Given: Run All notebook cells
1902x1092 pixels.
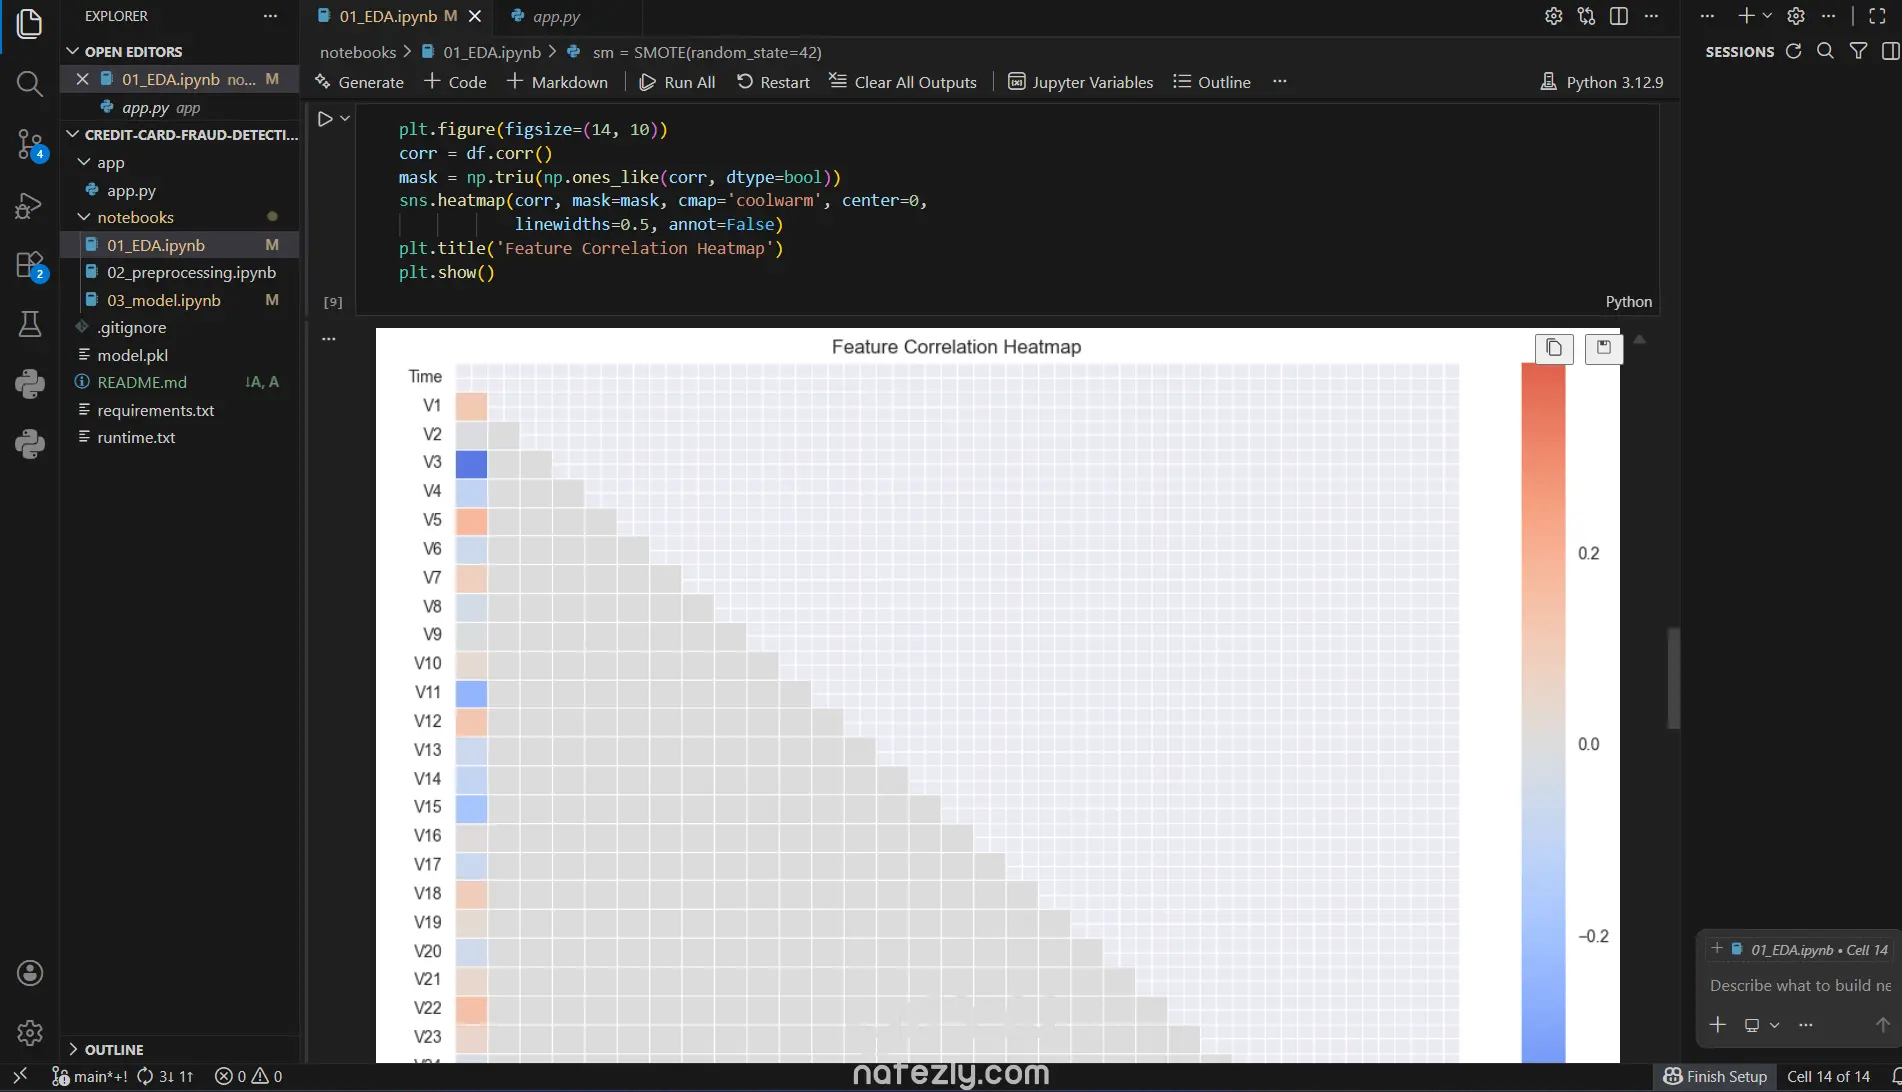Looking at the screenshot, I should [x=677, y=82].
